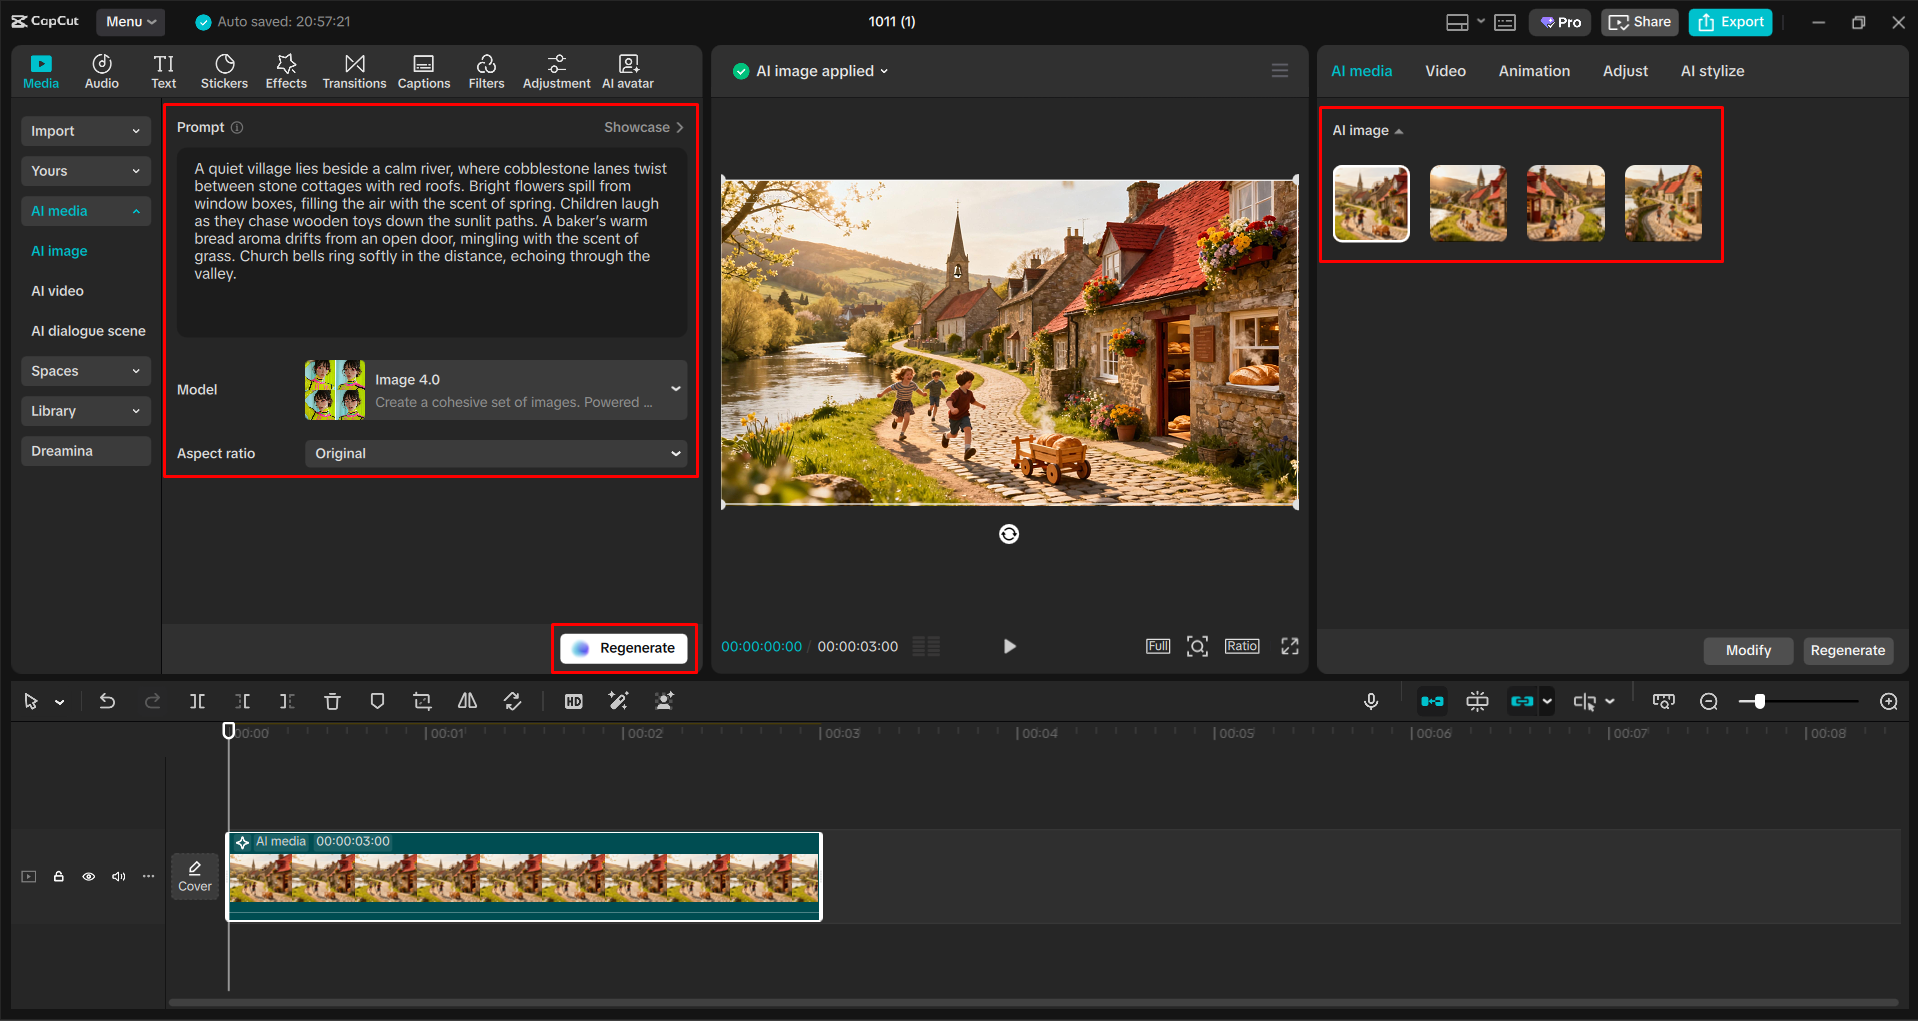Mirror the clip horizontally
This screenshot has width=1918, height=1021.
click(467, 701)
